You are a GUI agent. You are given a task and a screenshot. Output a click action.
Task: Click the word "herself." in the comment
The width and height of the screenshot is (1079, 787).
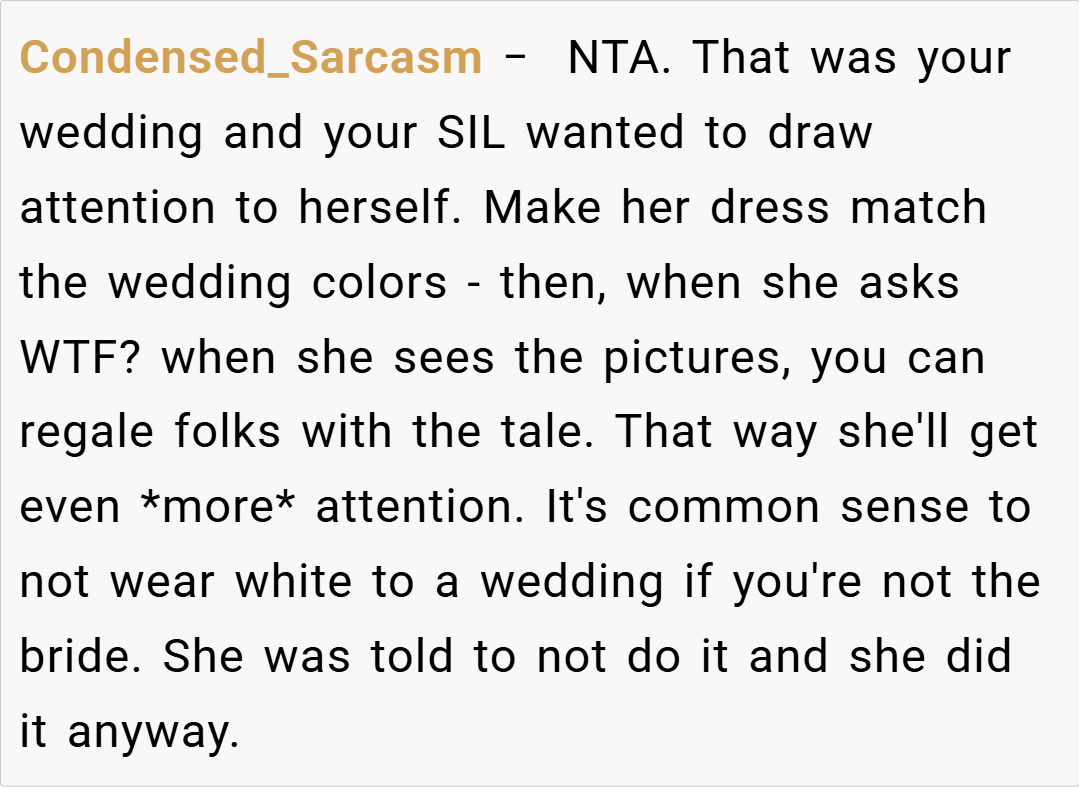384,208
